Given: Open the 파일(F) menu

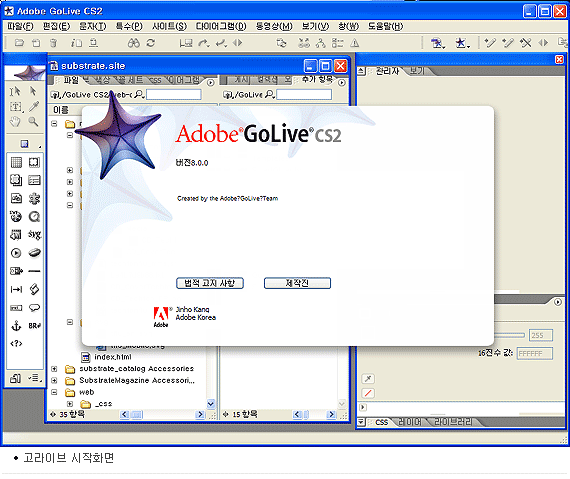Looking at the screenshot, I should click(20, 26).
